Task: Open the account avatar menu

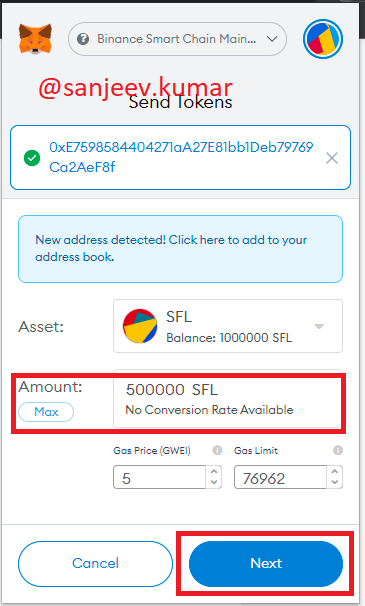Action: tap(323, 39)
